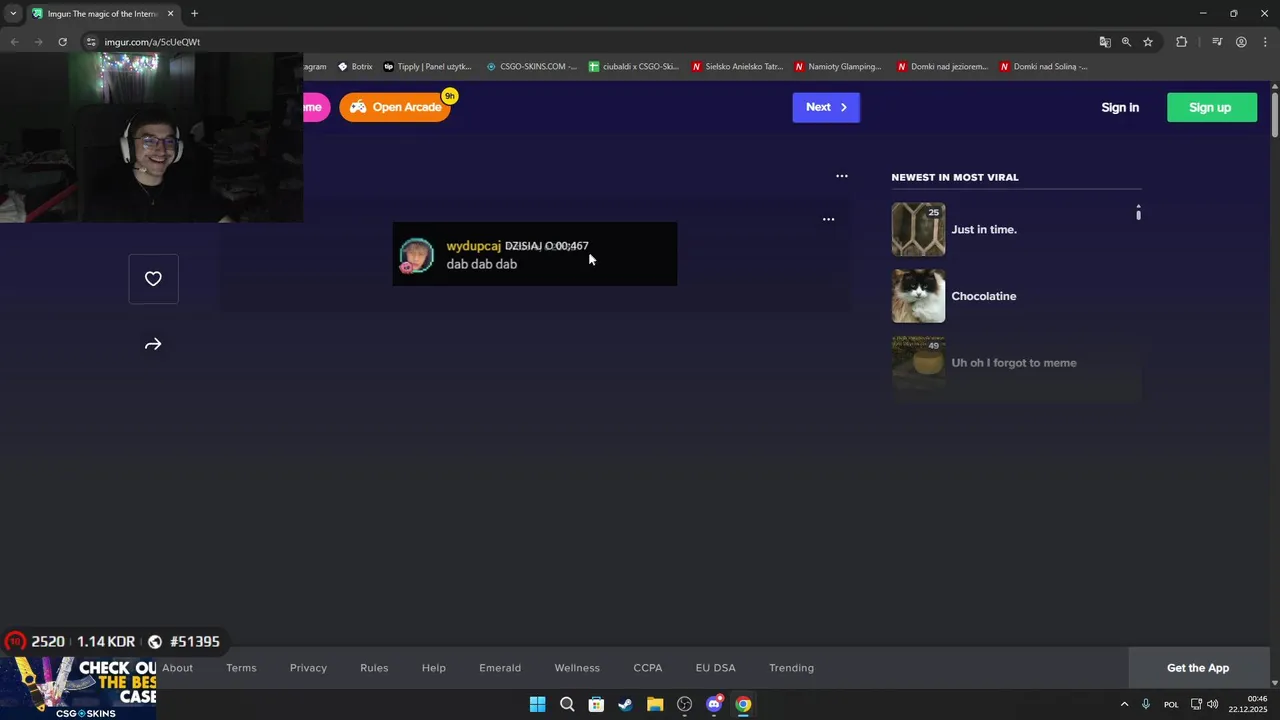The image size is (1280, 720).
Task: Open the Tipply Panel bookmark
Action: click(x=428, y=67)
